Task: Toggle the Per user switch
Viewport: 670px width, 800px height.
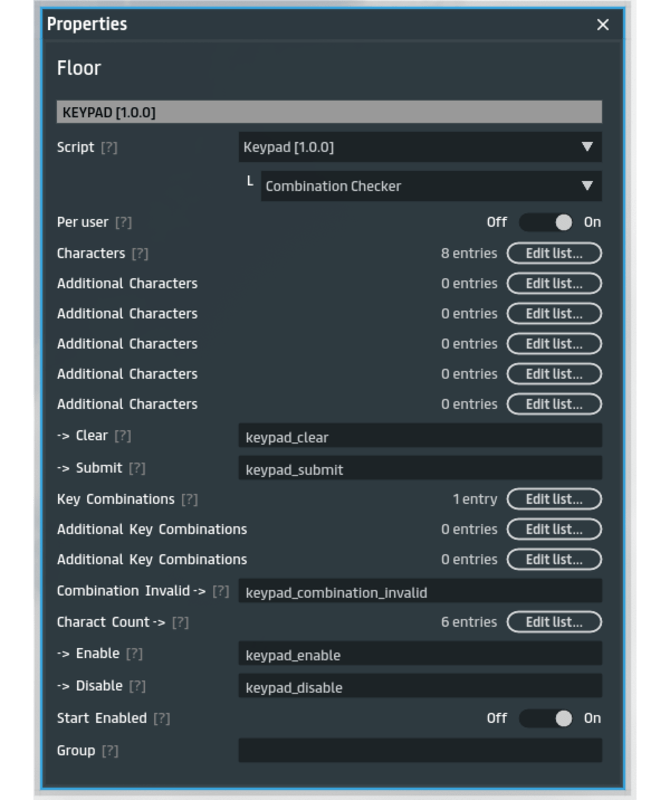Action: coord(545,222)
